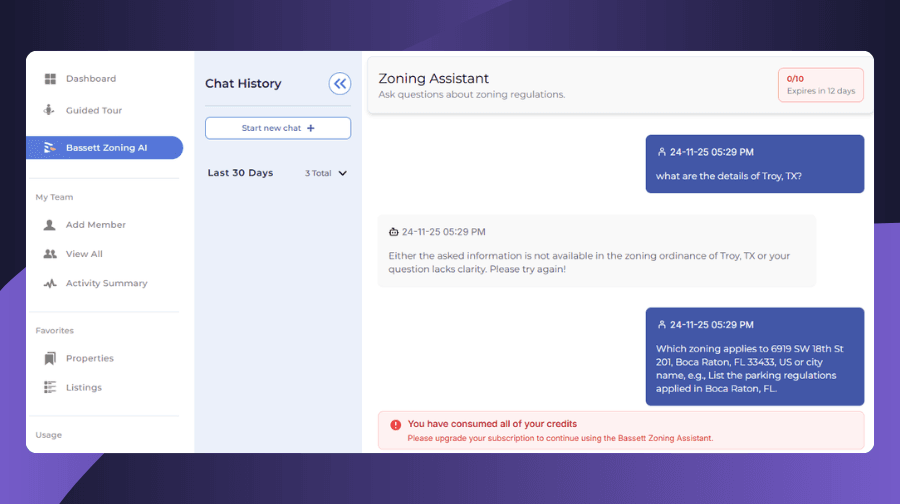Click the Boca Raton zoning question message

(x=755, y=356)
